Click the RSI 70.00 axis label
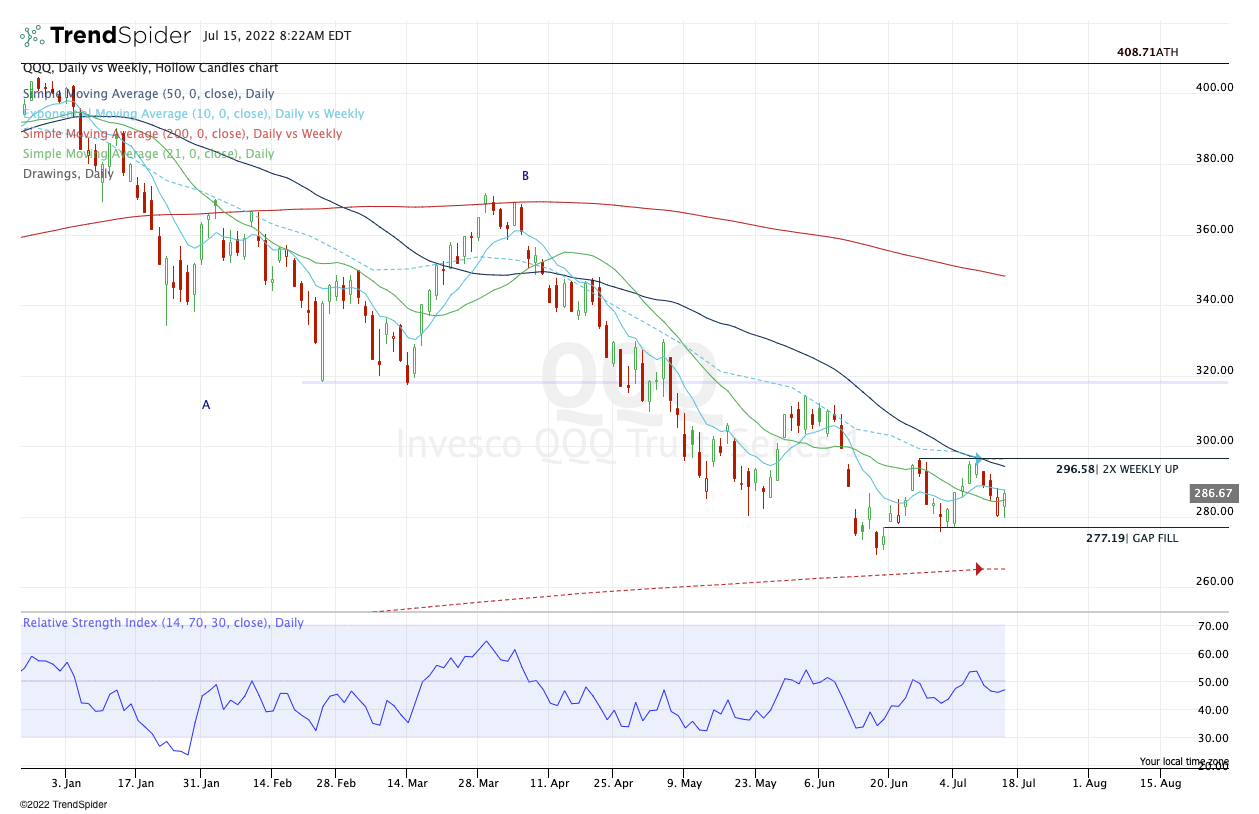The image size is (1259, 814). point(1213,626)
